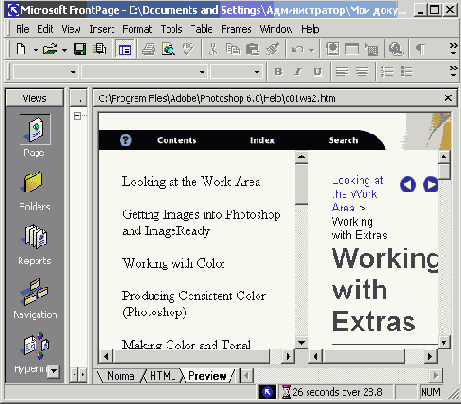461x404 pixels.
Task: Click the Cut scissors icon
Action: point(213,49)
